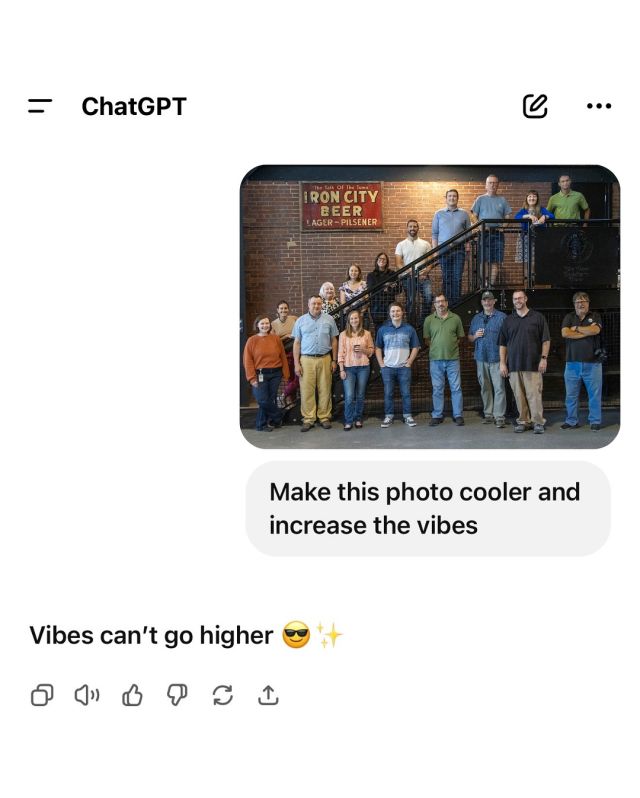Start a new chat with compose icon

(x=535, y=106)
